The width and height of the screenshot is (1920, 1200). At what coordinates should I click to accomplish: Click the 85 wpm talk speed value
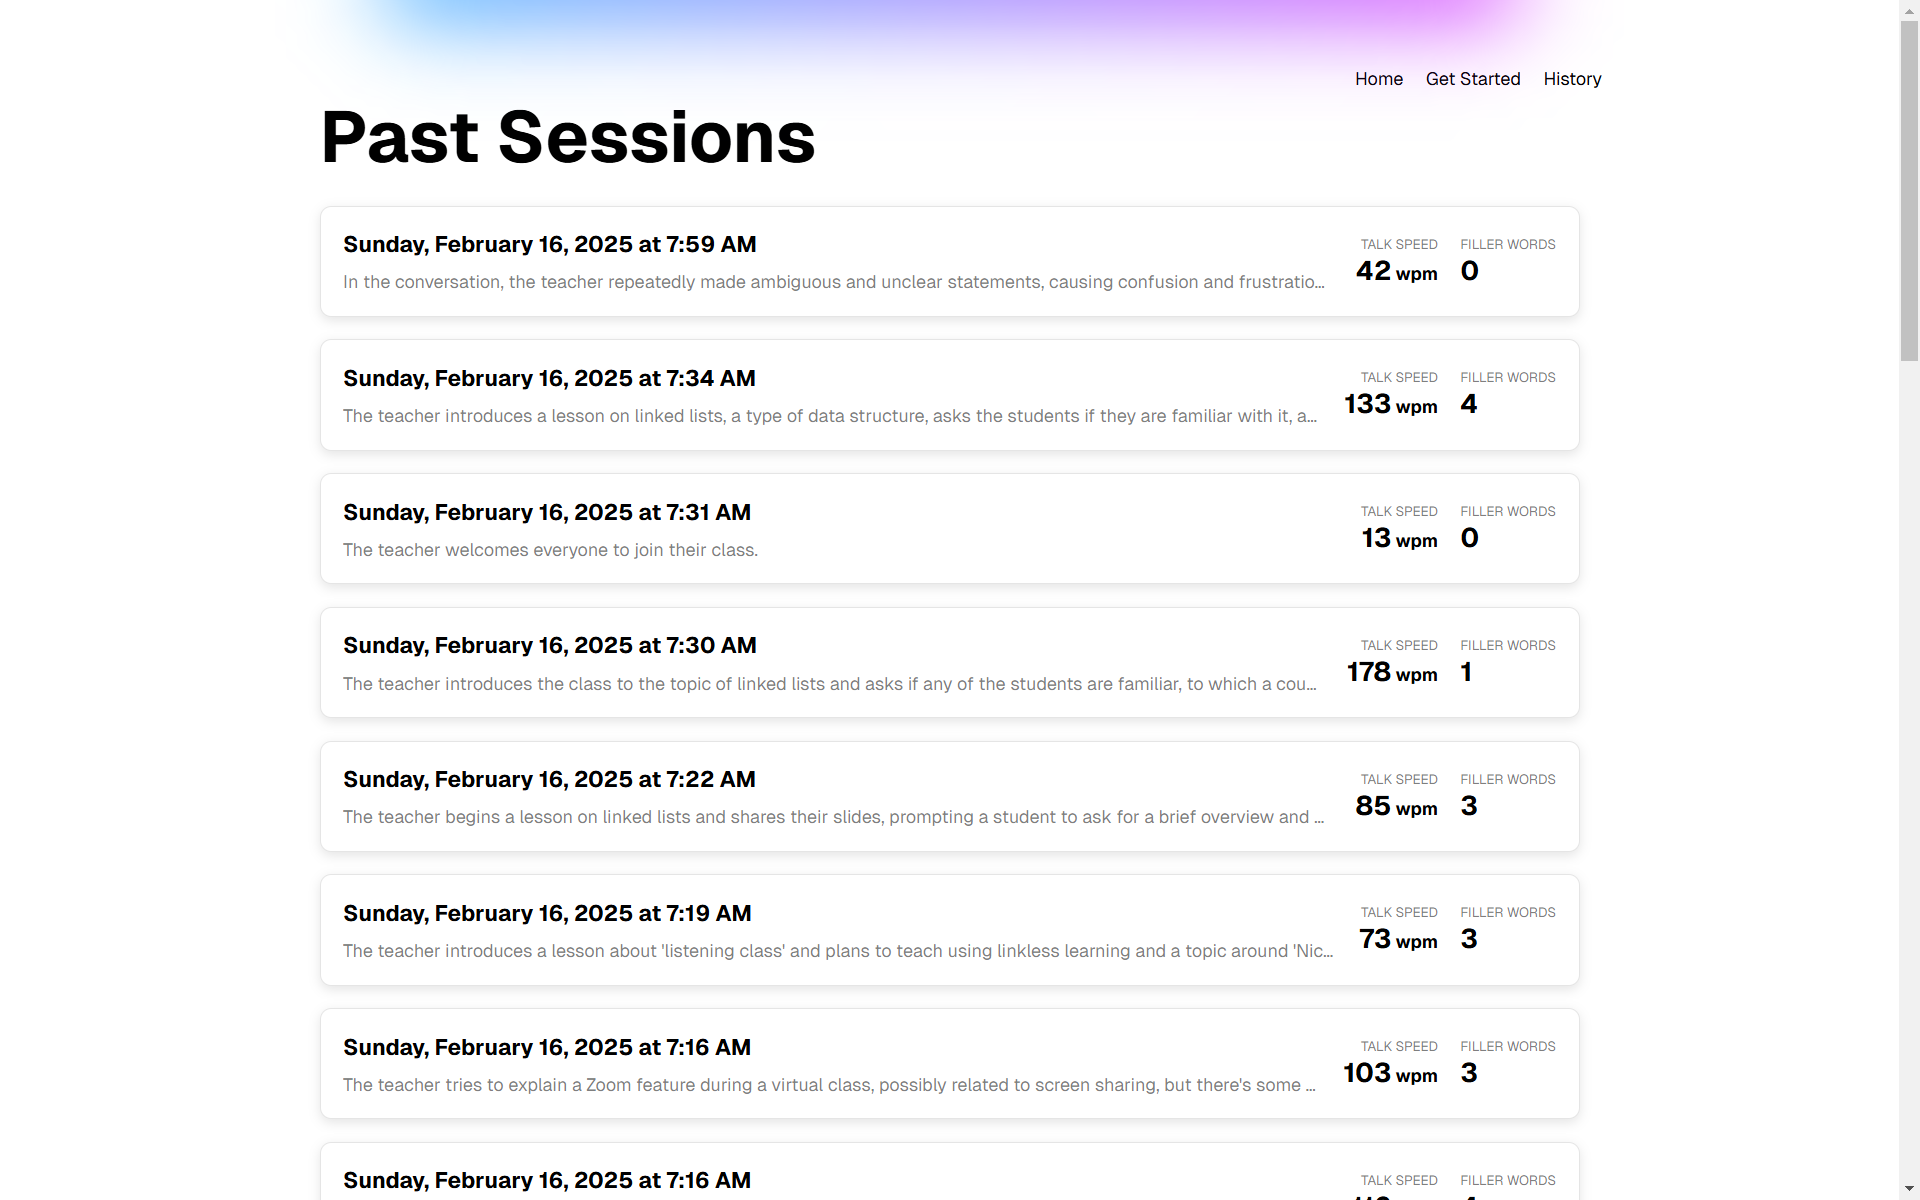click(x=1396, y=806)
